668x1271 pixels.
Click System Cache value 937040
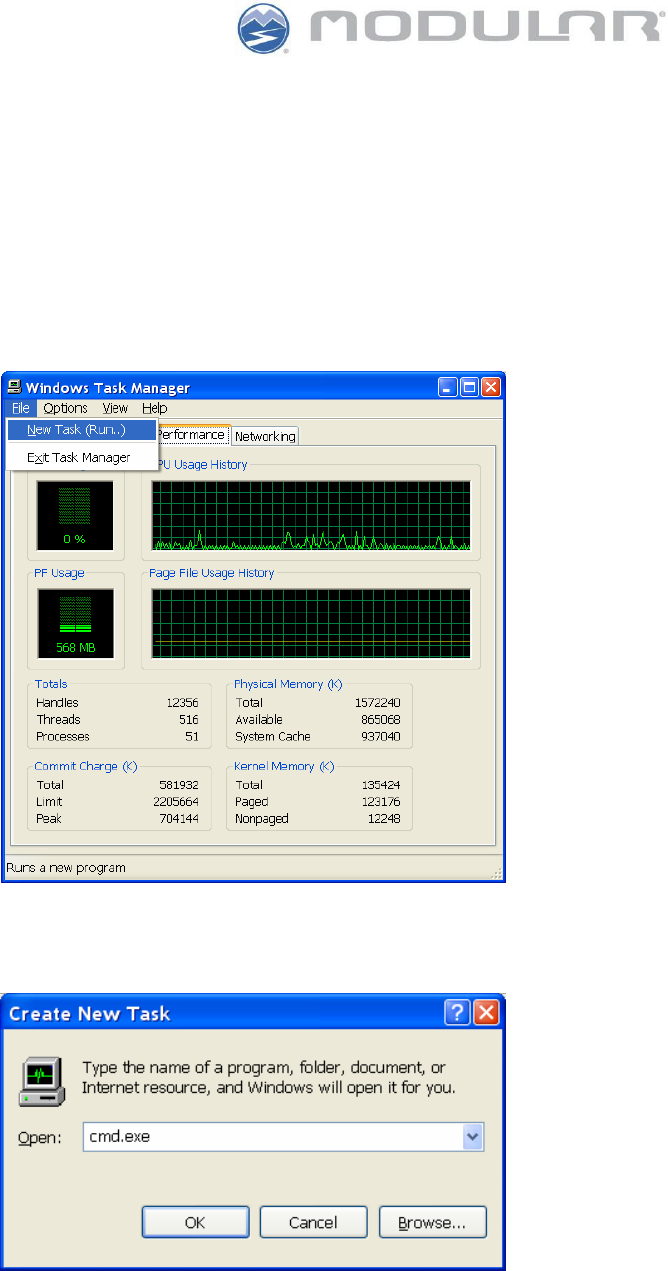coord(380,737)
